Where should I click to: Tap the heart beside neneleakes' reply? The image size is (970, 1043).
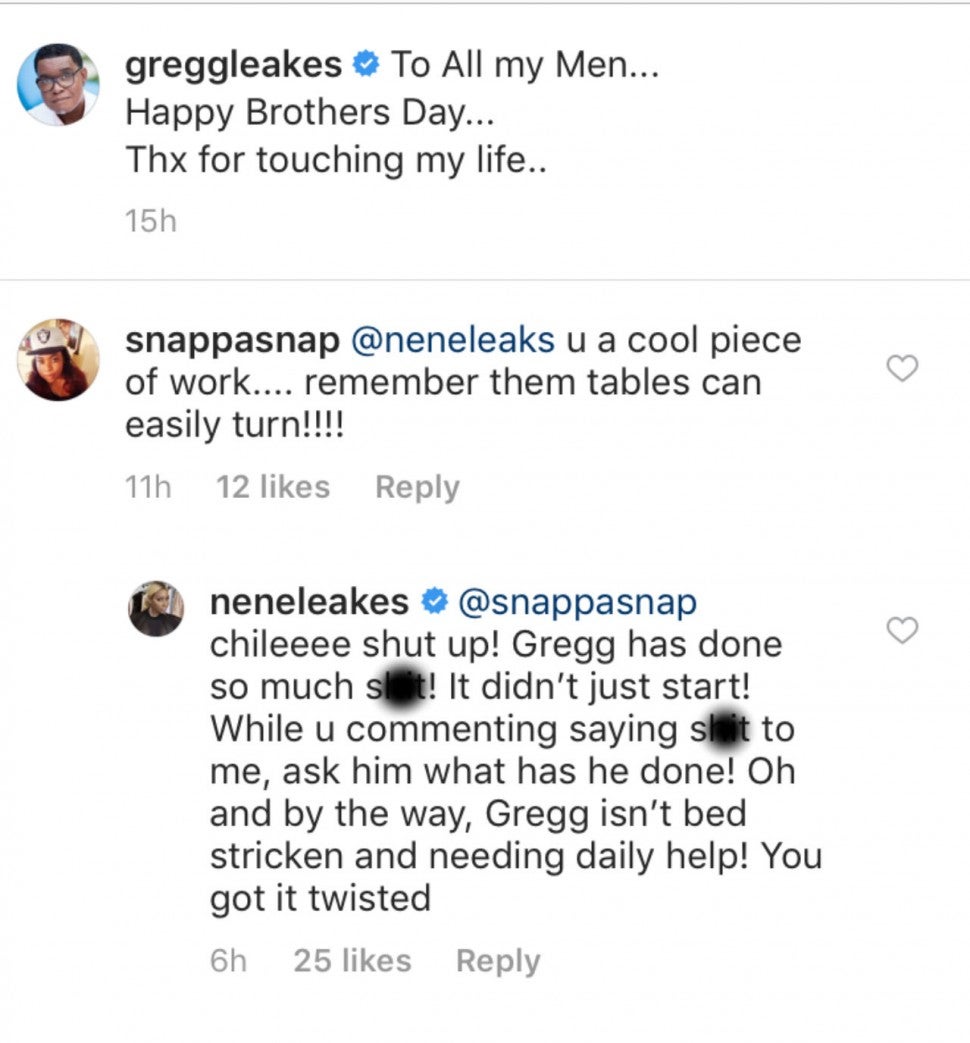903,630
